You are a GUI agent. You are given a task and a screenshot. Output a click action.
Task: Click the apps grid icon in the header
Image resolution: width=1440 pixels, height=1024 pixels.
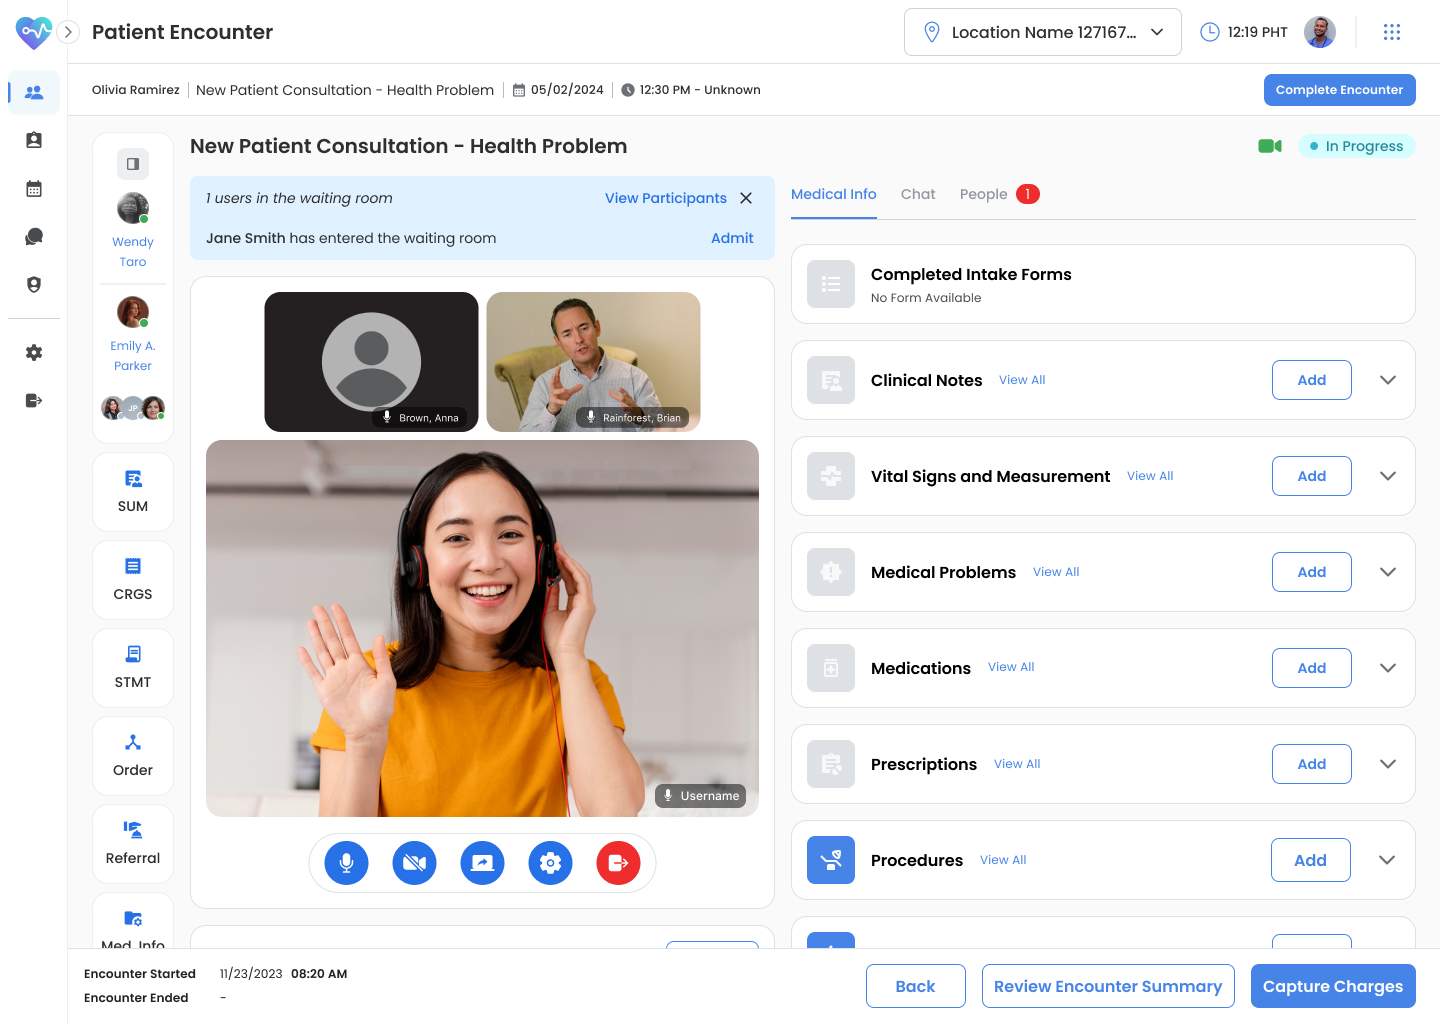click(x=1392, y=31)
